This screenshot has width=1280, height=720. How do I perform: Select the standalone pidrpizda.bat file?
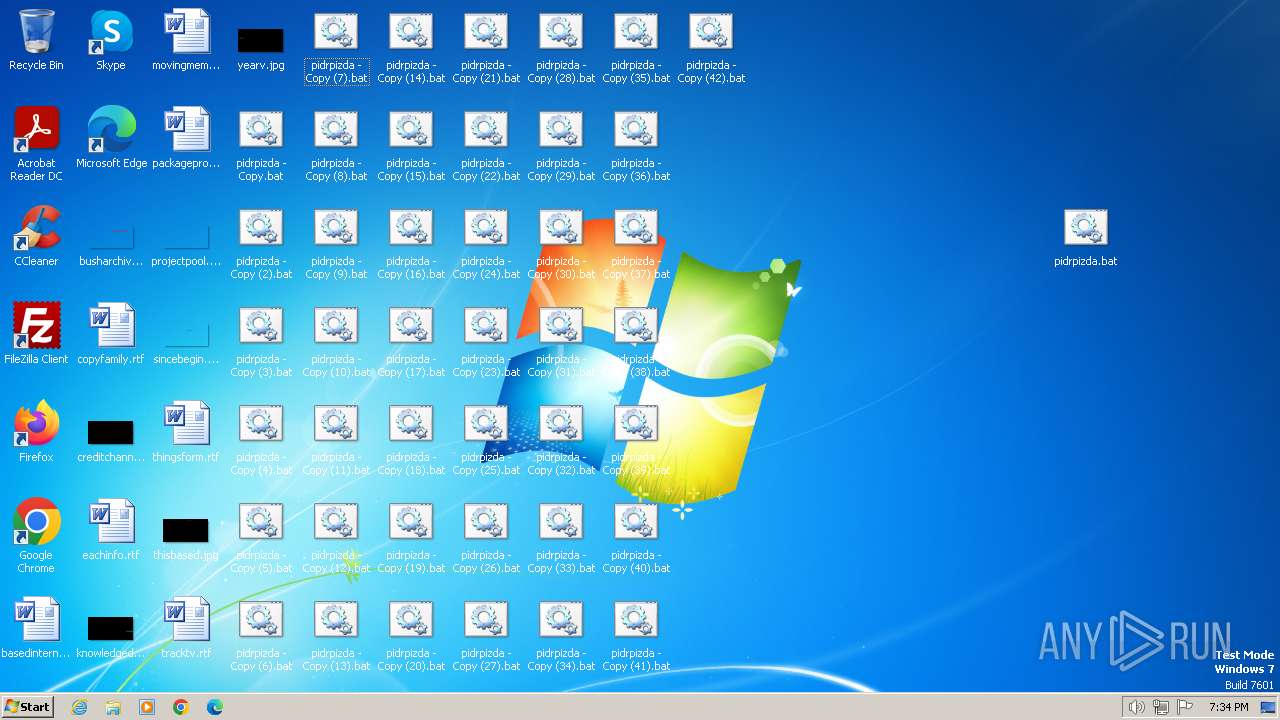coord(1086,236)
